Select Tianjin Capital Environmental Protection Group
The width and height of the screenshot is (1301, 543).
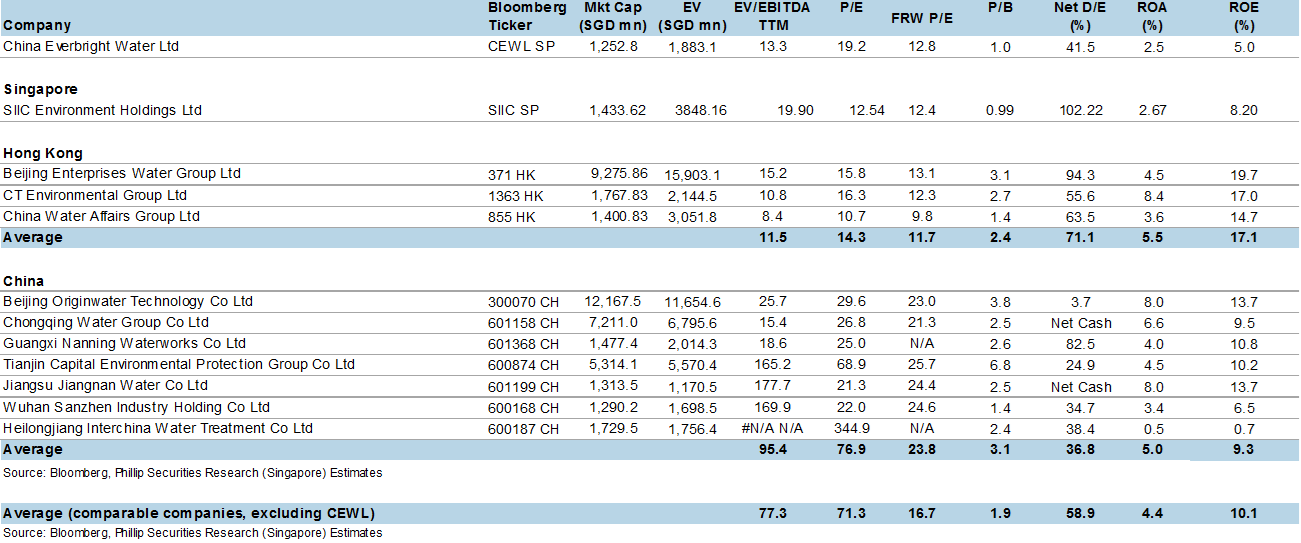(179, 364)
